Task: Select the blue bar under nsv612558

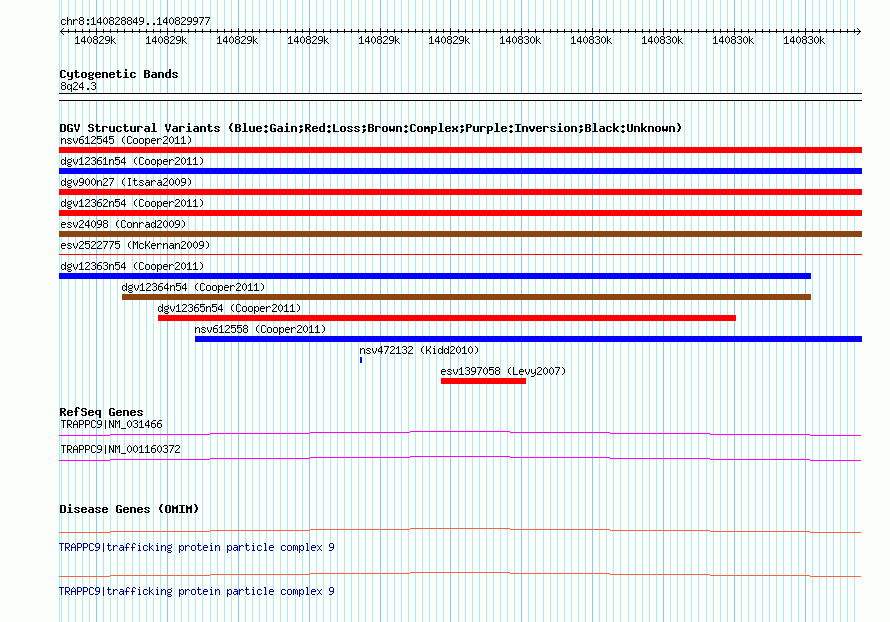Action: [528, 339]
